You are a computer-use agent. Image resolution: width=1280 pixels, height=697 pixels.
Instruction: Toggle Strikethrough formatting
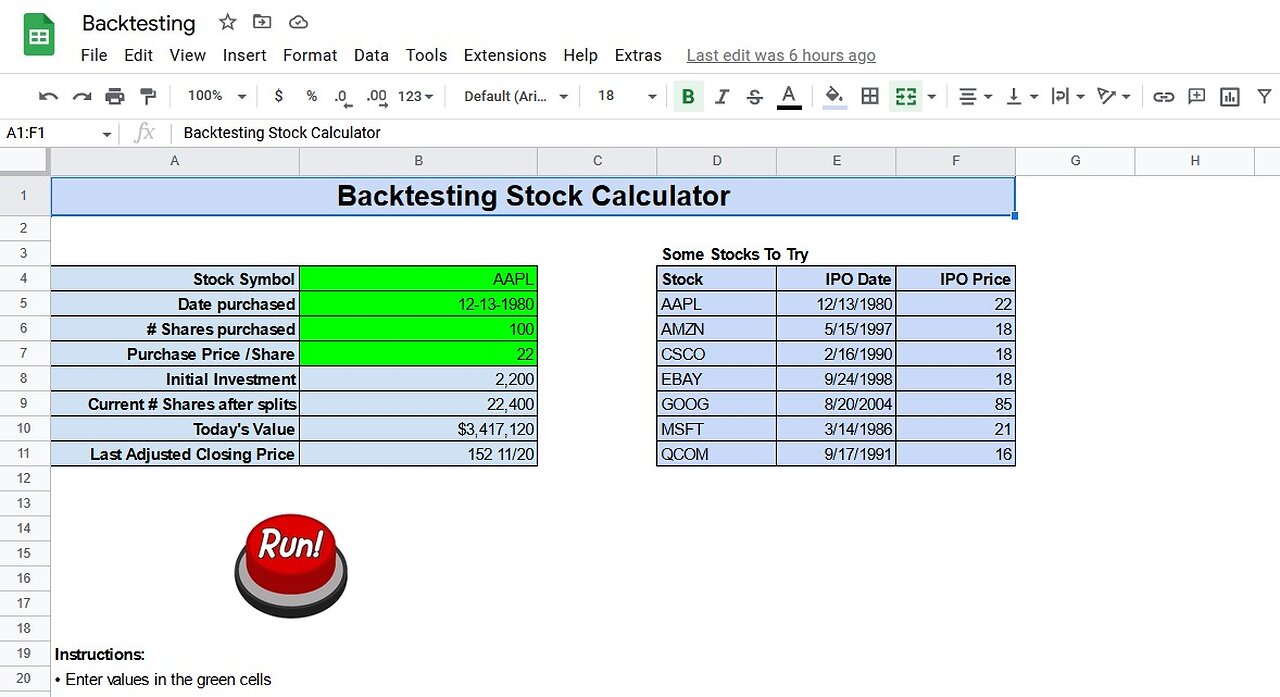[755, 96]
